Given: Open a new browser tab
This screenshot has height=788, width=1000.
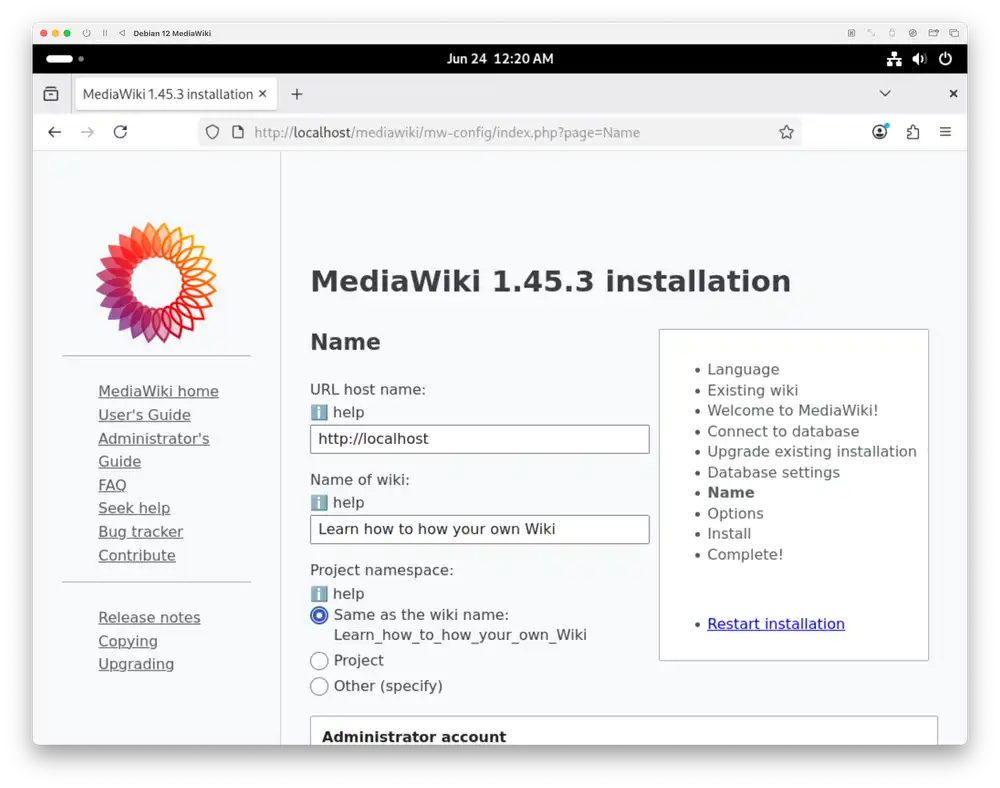Looking at the screenshot, I should (297, 94).
